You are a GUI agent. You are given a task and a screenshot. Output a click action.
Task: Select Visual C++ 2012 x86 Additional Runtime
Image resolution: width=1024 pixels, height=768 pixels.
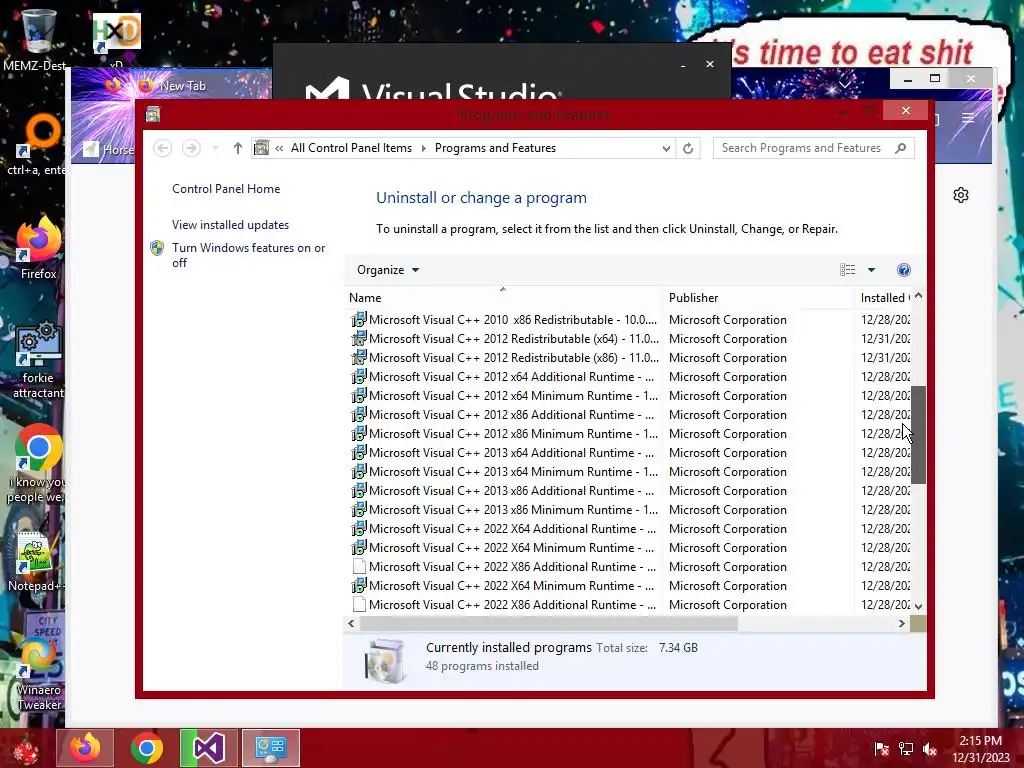click(629, 415)
